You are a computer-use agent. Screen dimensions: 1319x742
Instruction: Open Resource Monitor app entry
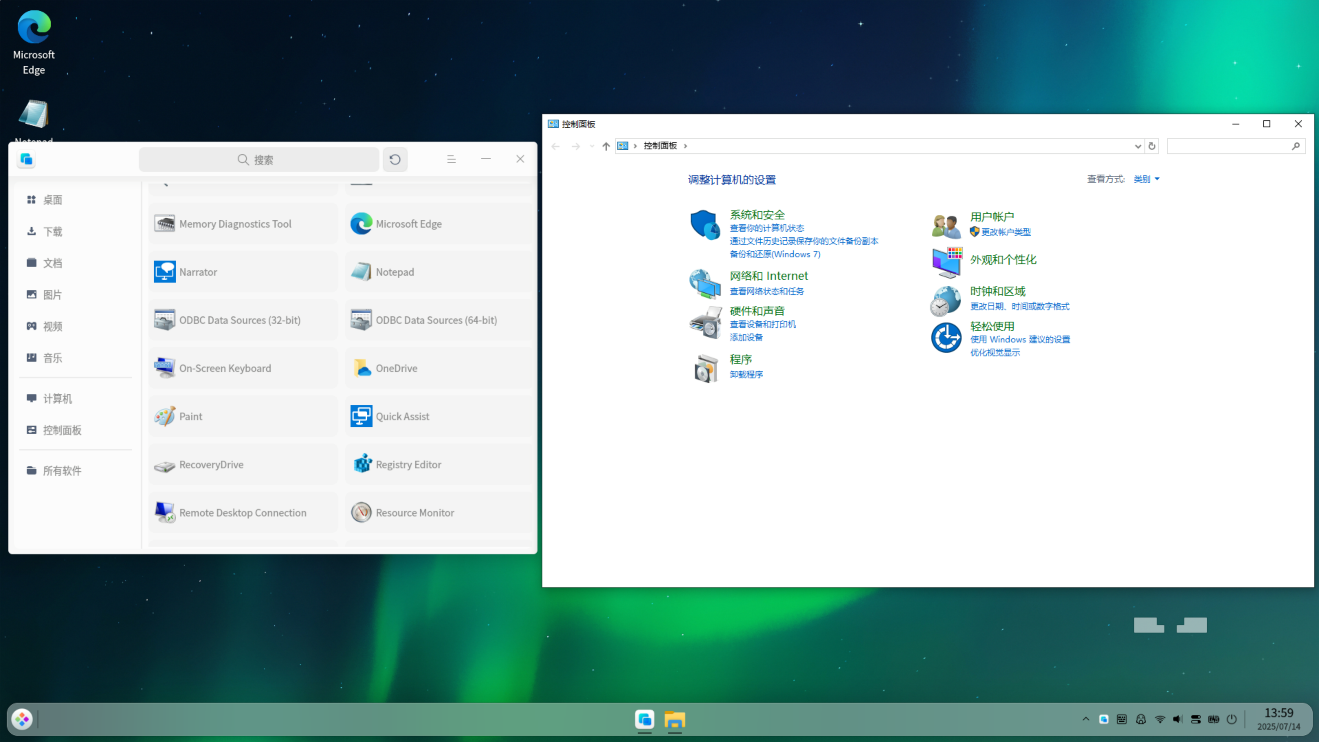[x=414, y=513]
